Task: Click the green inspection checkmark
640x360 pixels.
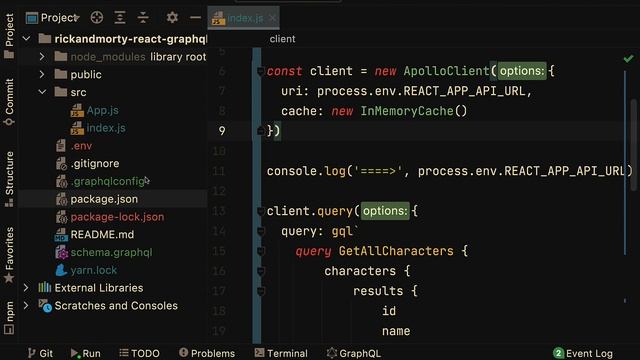Action: pyautogui.click(x=628, y=59)
